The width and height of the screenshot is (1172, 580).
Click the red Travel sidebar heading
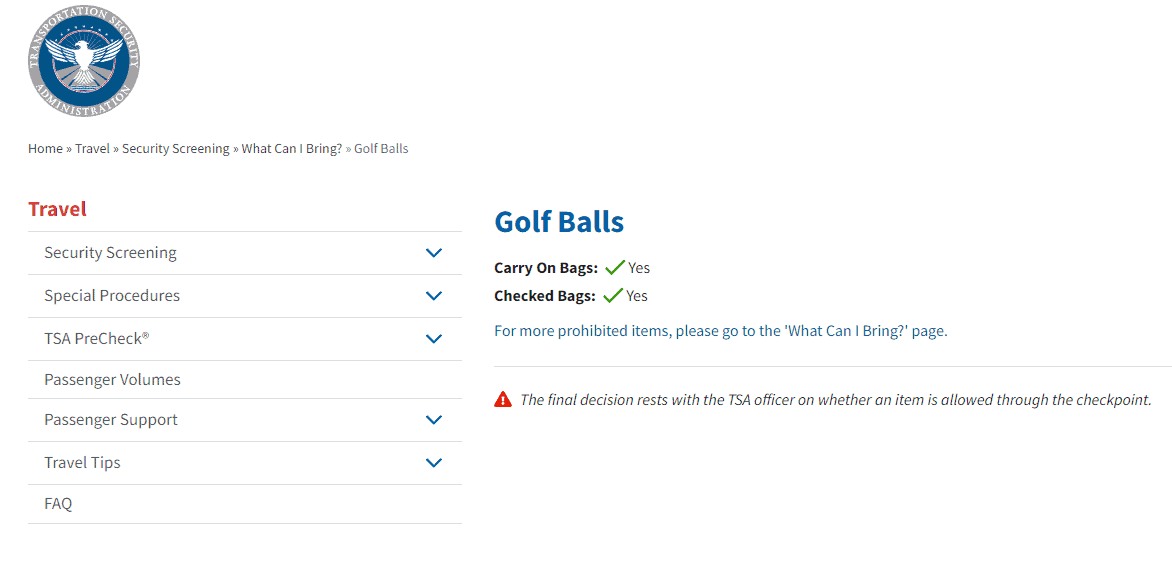point(57,209)
